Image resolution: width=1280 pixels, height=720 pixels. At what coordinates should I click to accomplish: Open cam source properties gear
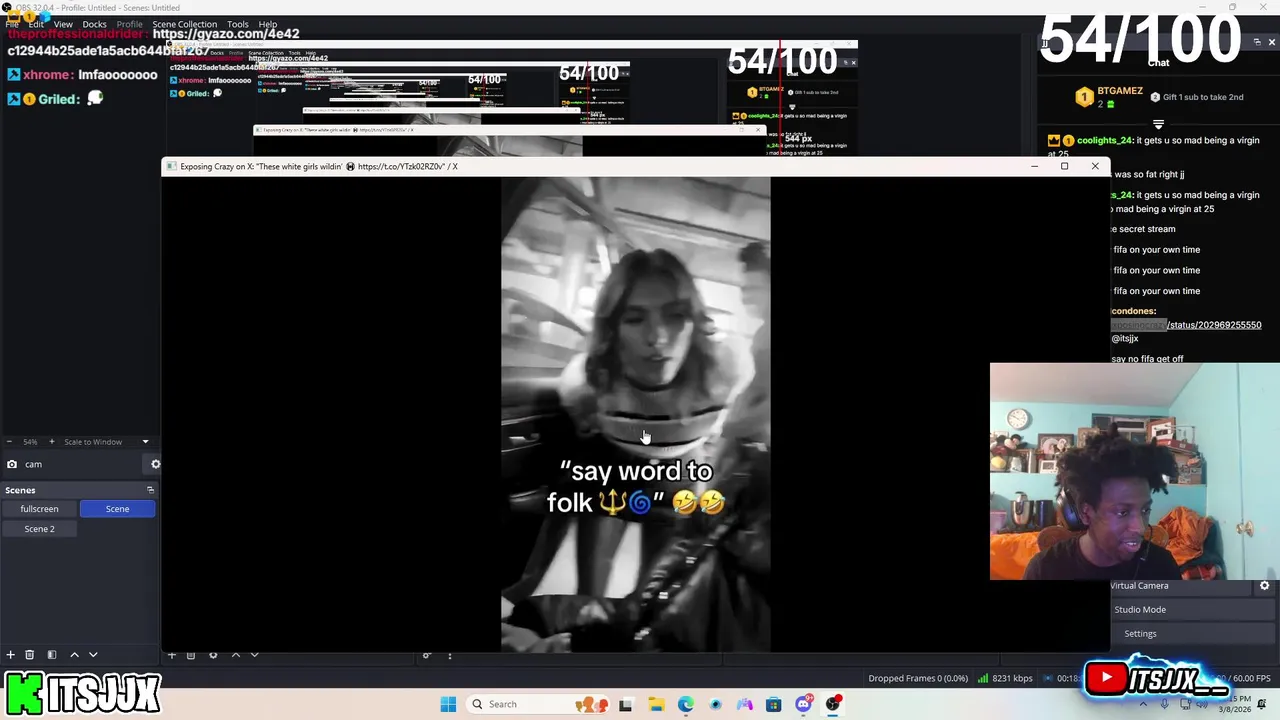[x=155, y=464]
